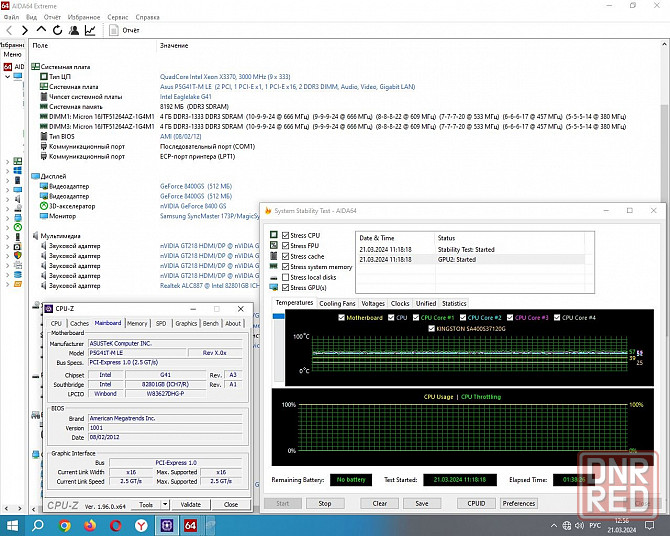Viewport: 670px width, 536px height.
Task: Launch Firefox from the taskbar
Action: 91,524
